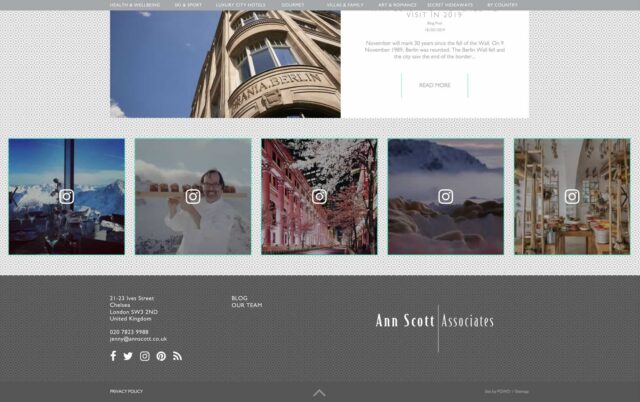Select Villas & Family in navigation

click(x=345, y=5)
